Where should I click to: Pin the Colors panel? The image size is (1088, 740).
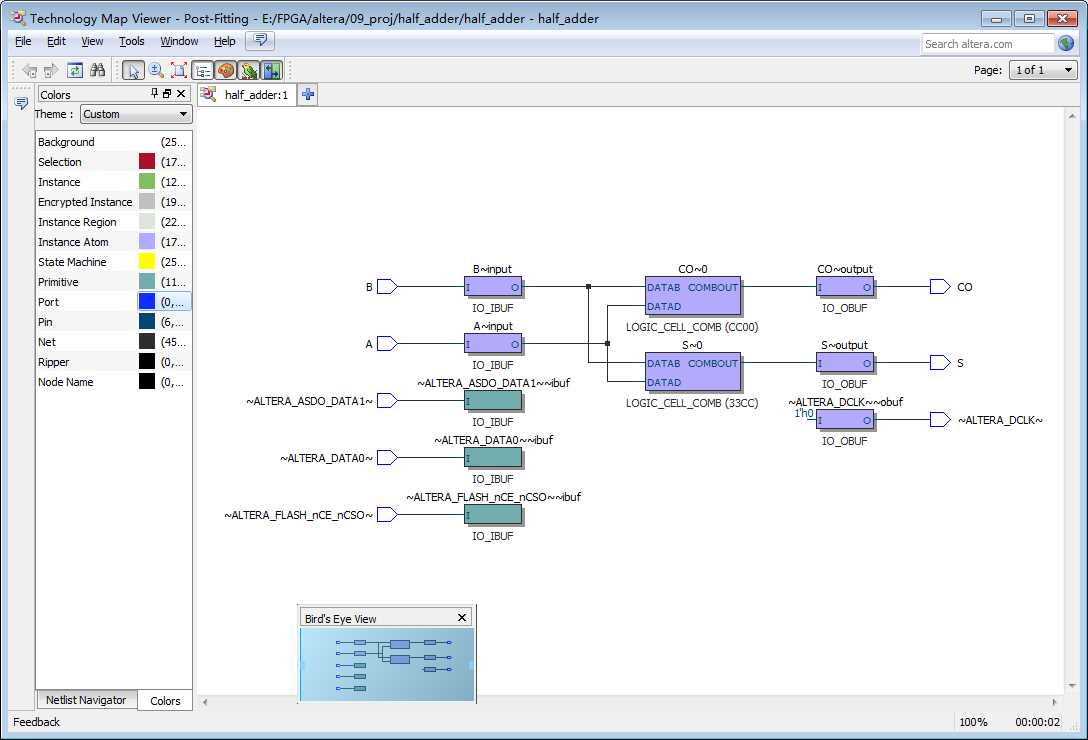154,94
